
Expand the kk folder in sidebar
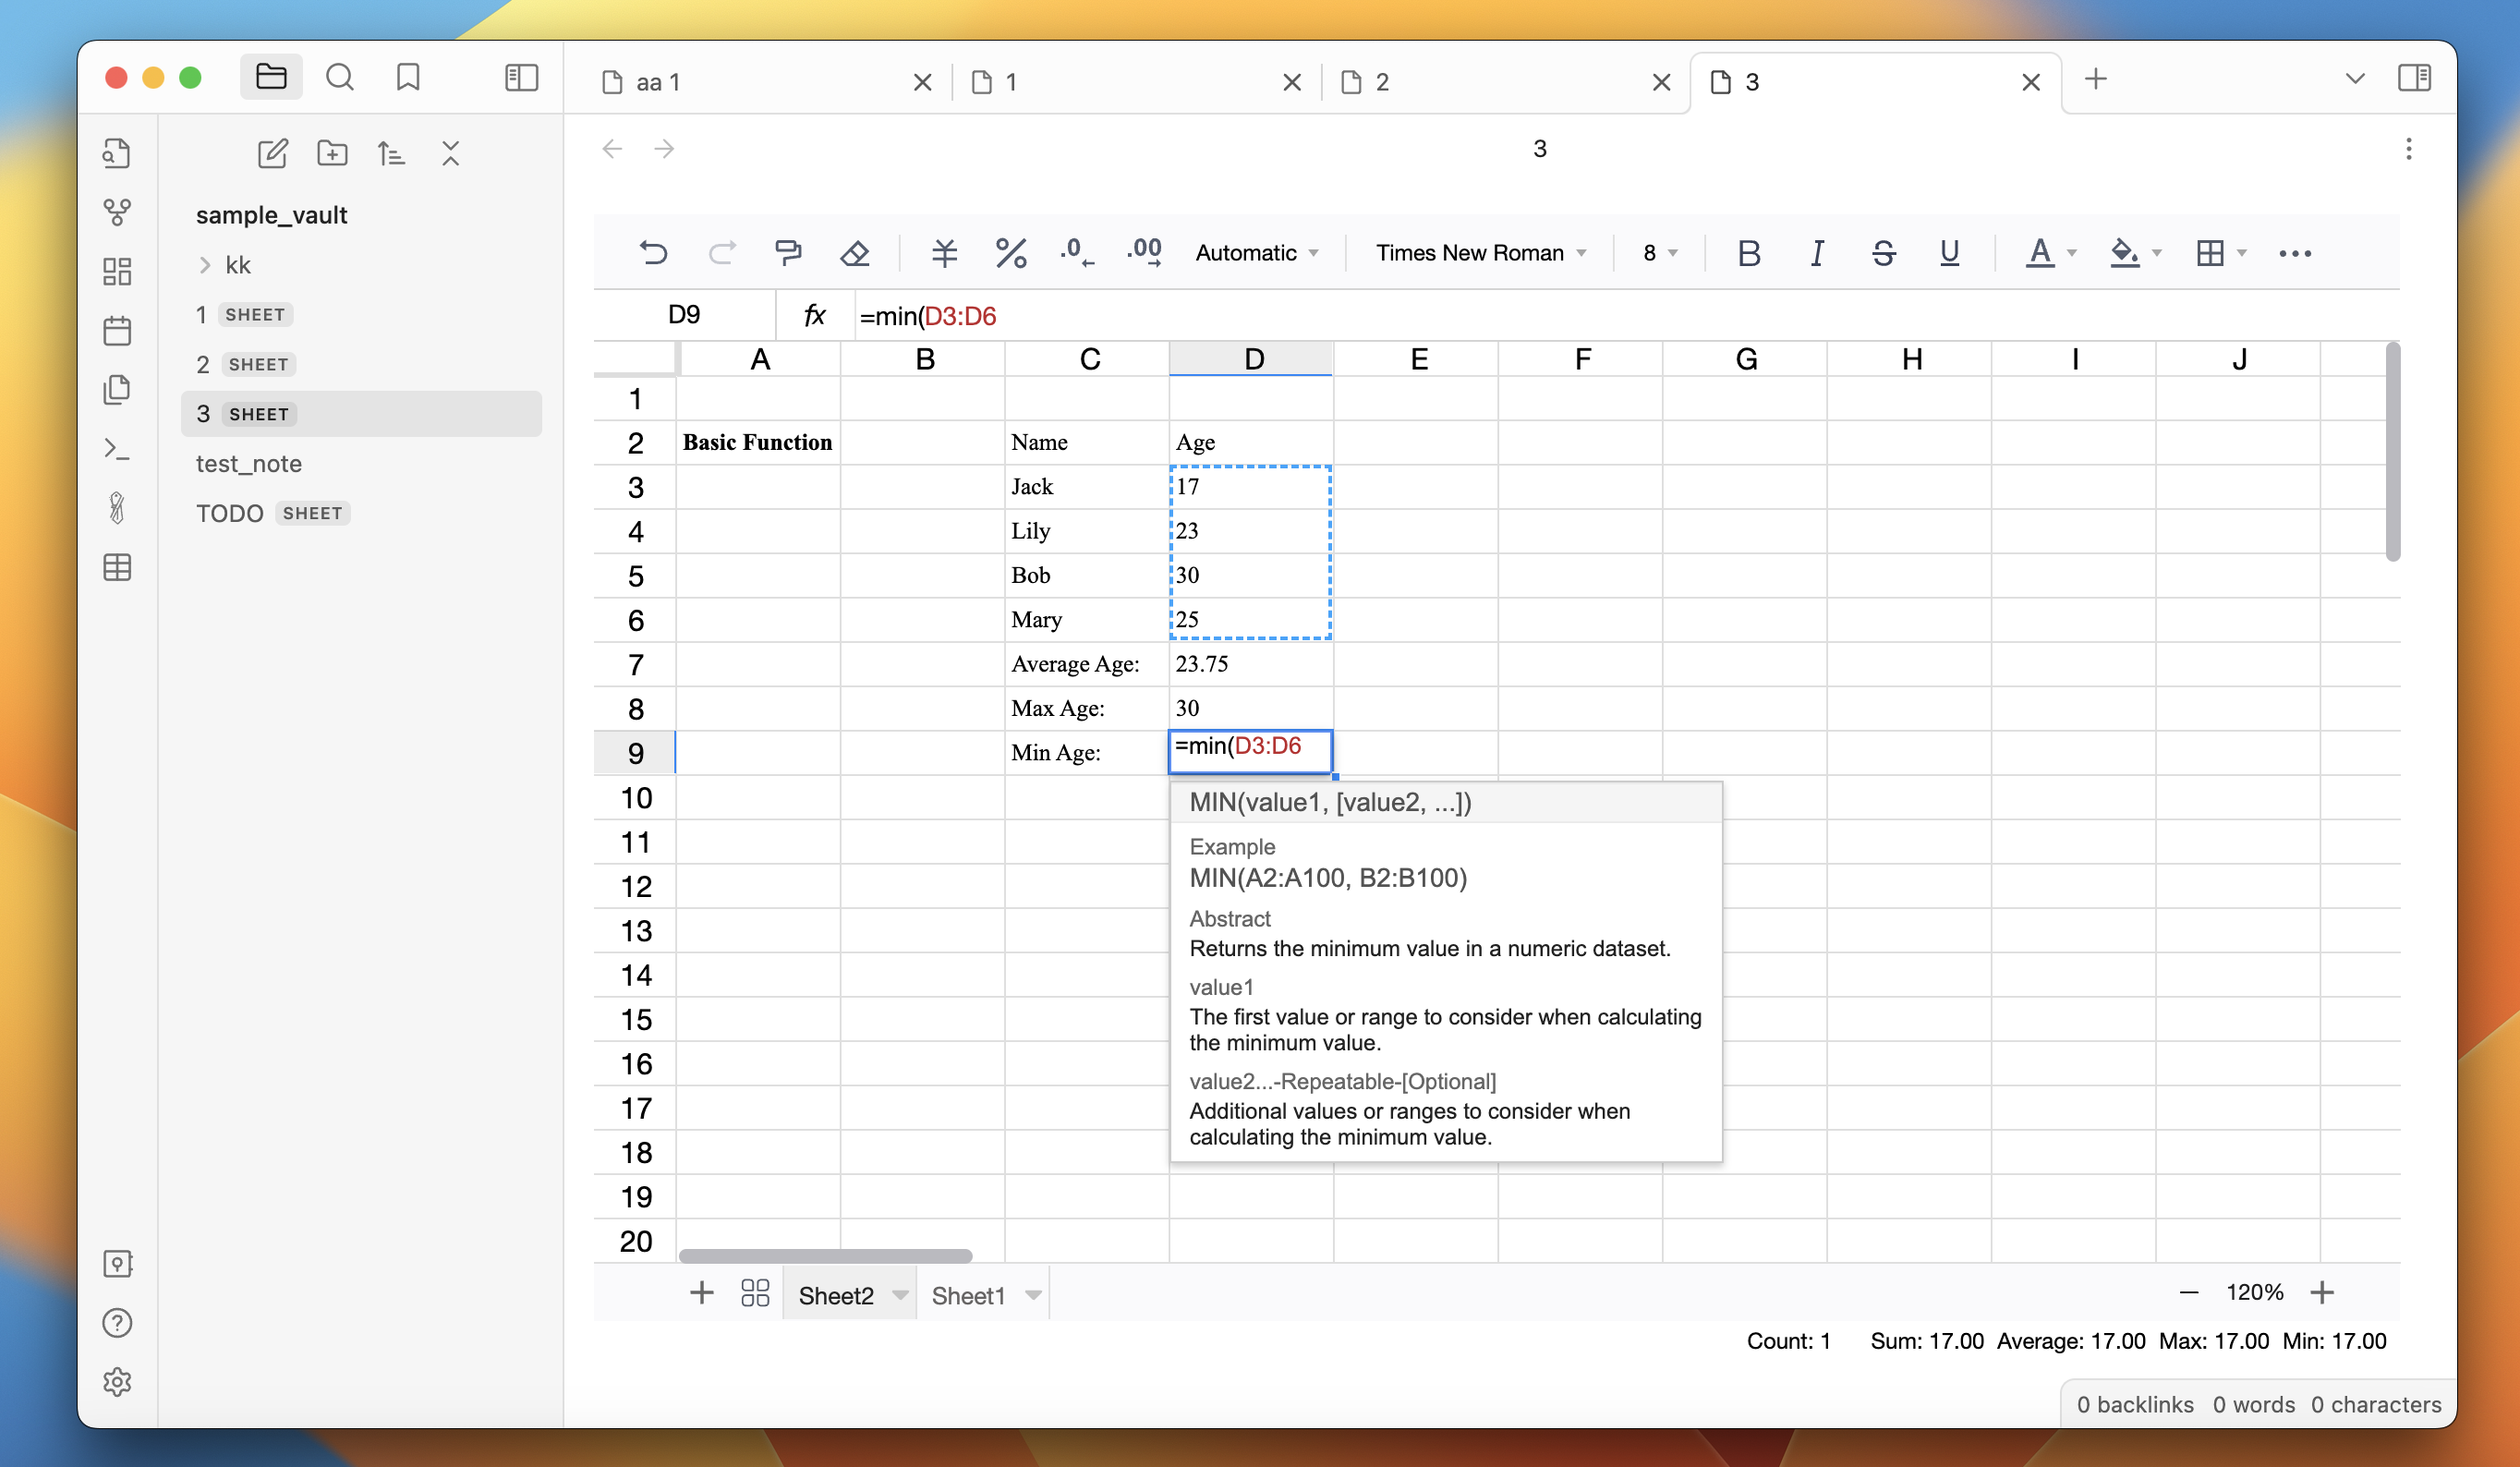coord(204,263)
